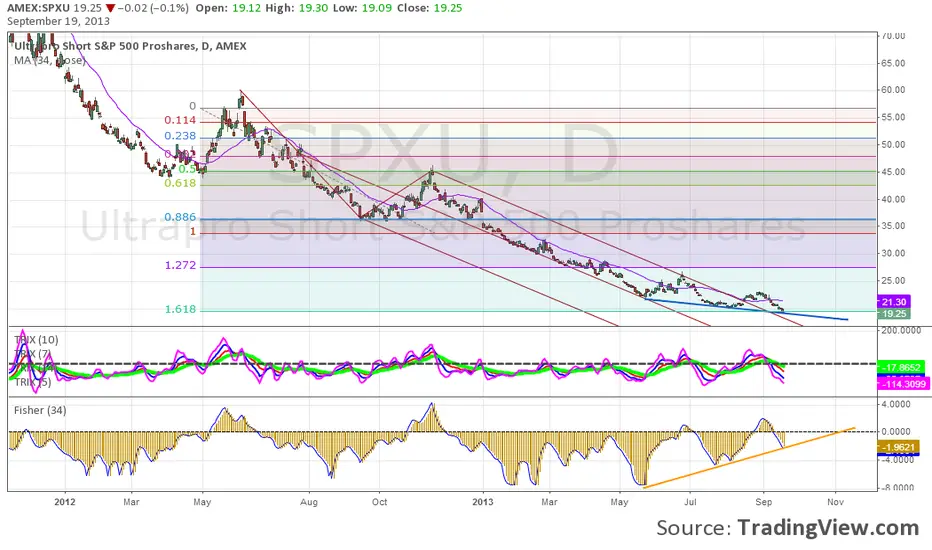
Task: Click the 21.30 moving average price tag
Action: [x=893, y=303]
